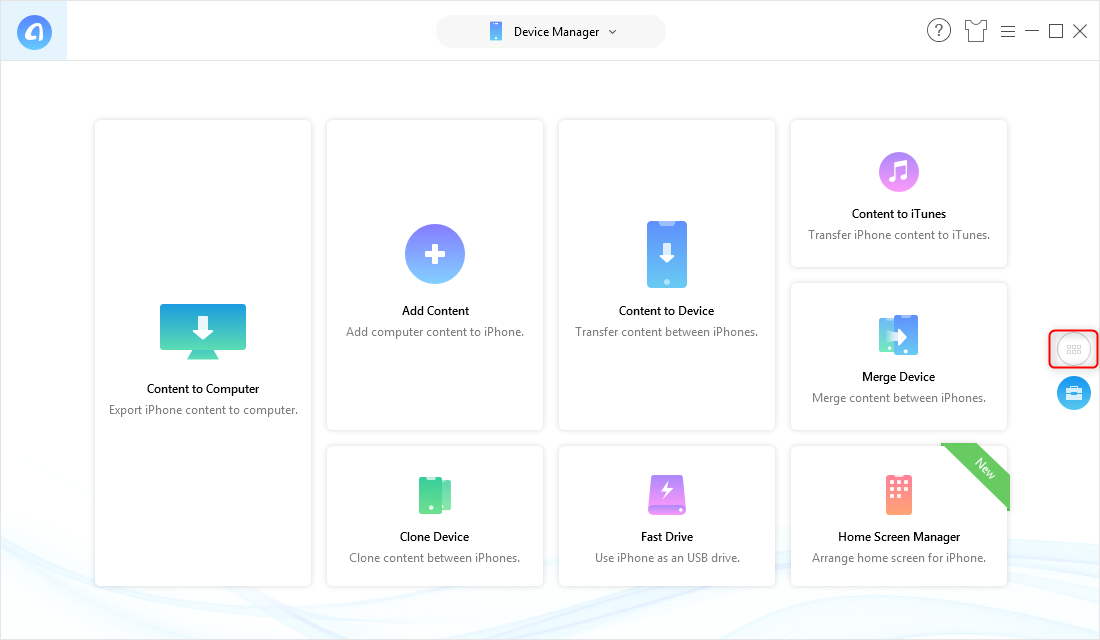This screenshot has height=640, width=1100.
Task: Click the Home Screen Manager grid icon
Action: (x=899, y=495)
